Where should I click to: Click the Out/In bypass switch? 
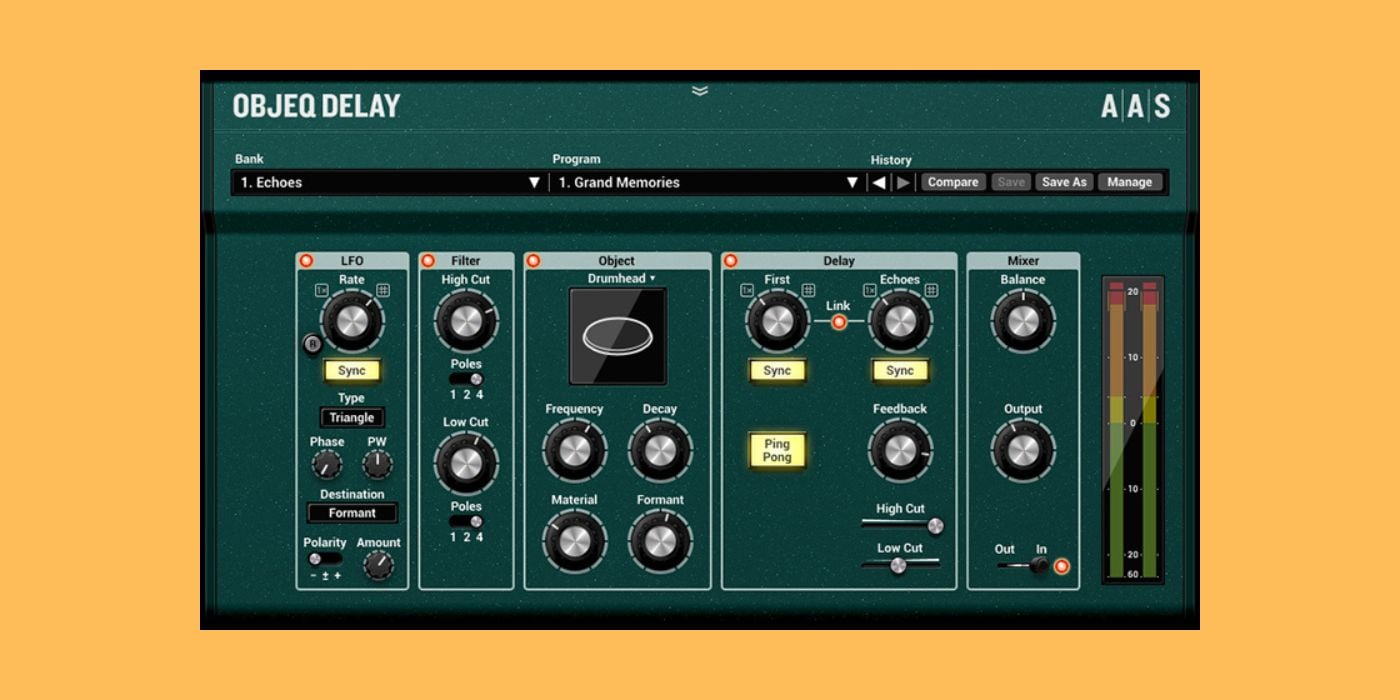[x=1023, y=565]
